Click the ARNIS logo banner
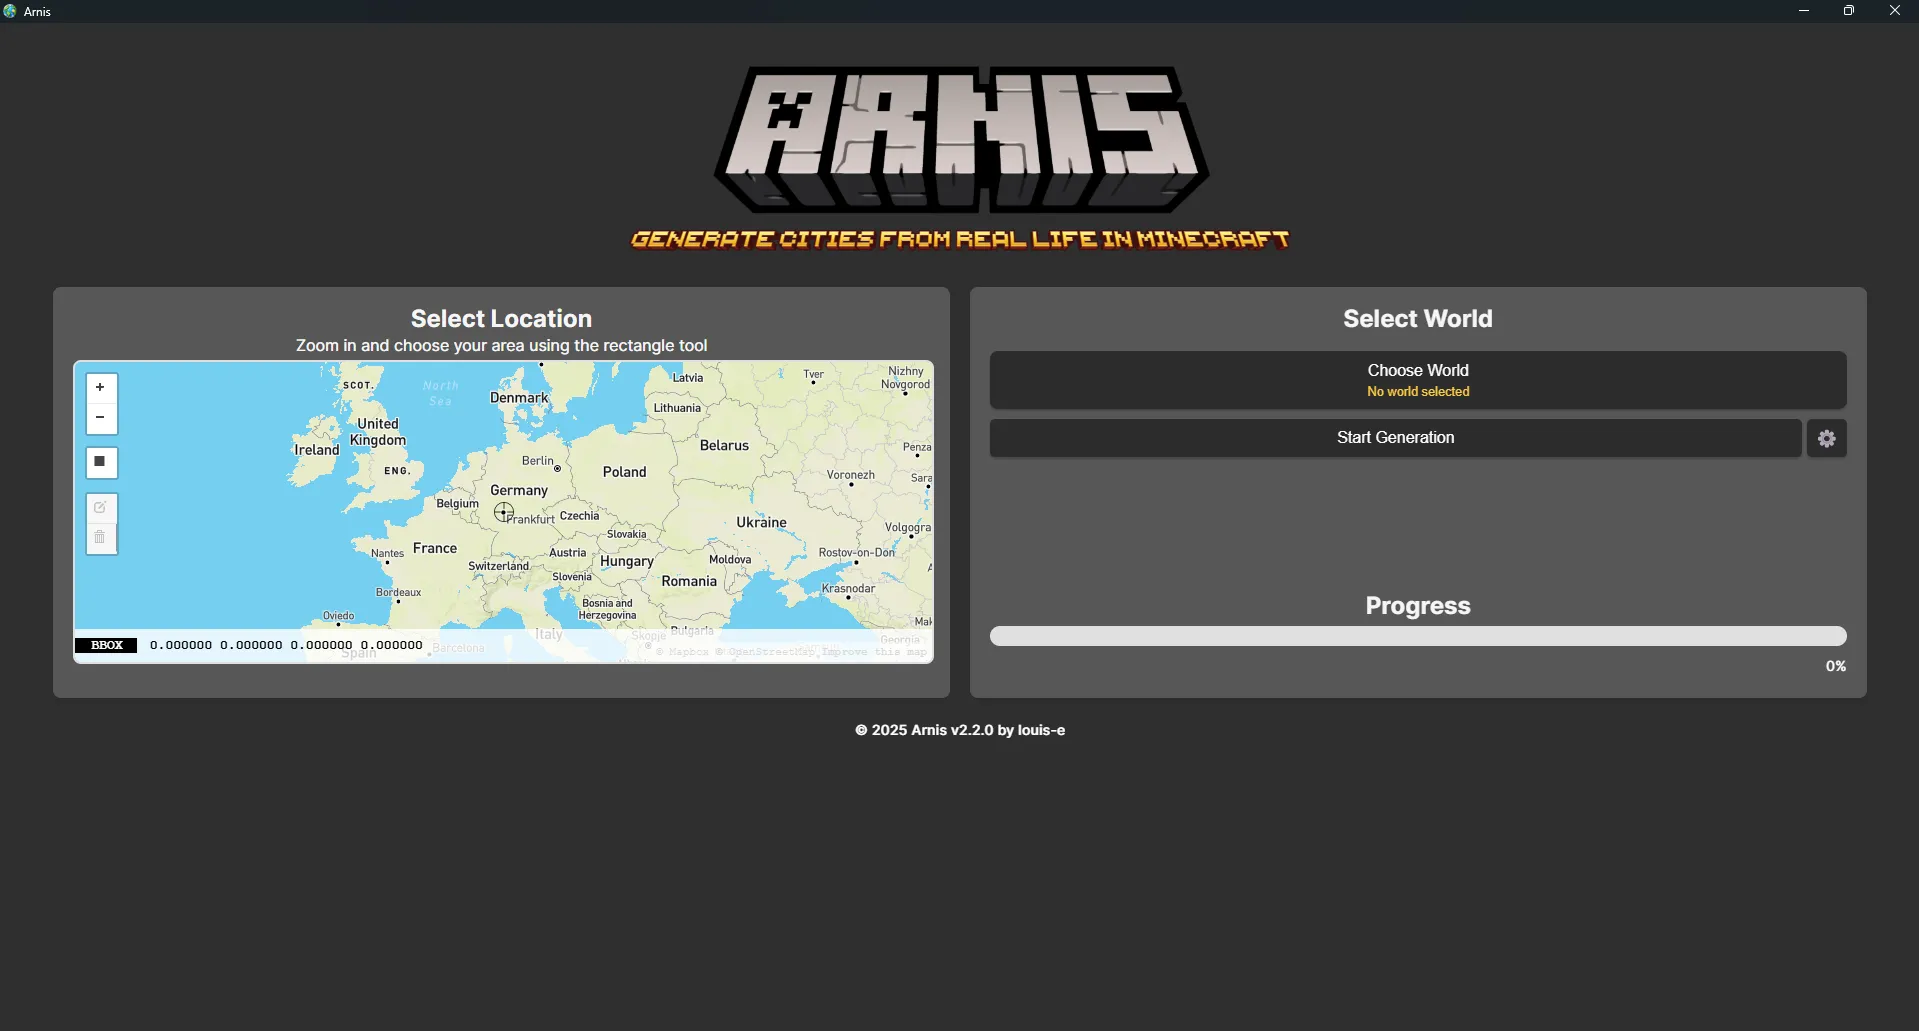1919x1031 pixels. [960, 140]
